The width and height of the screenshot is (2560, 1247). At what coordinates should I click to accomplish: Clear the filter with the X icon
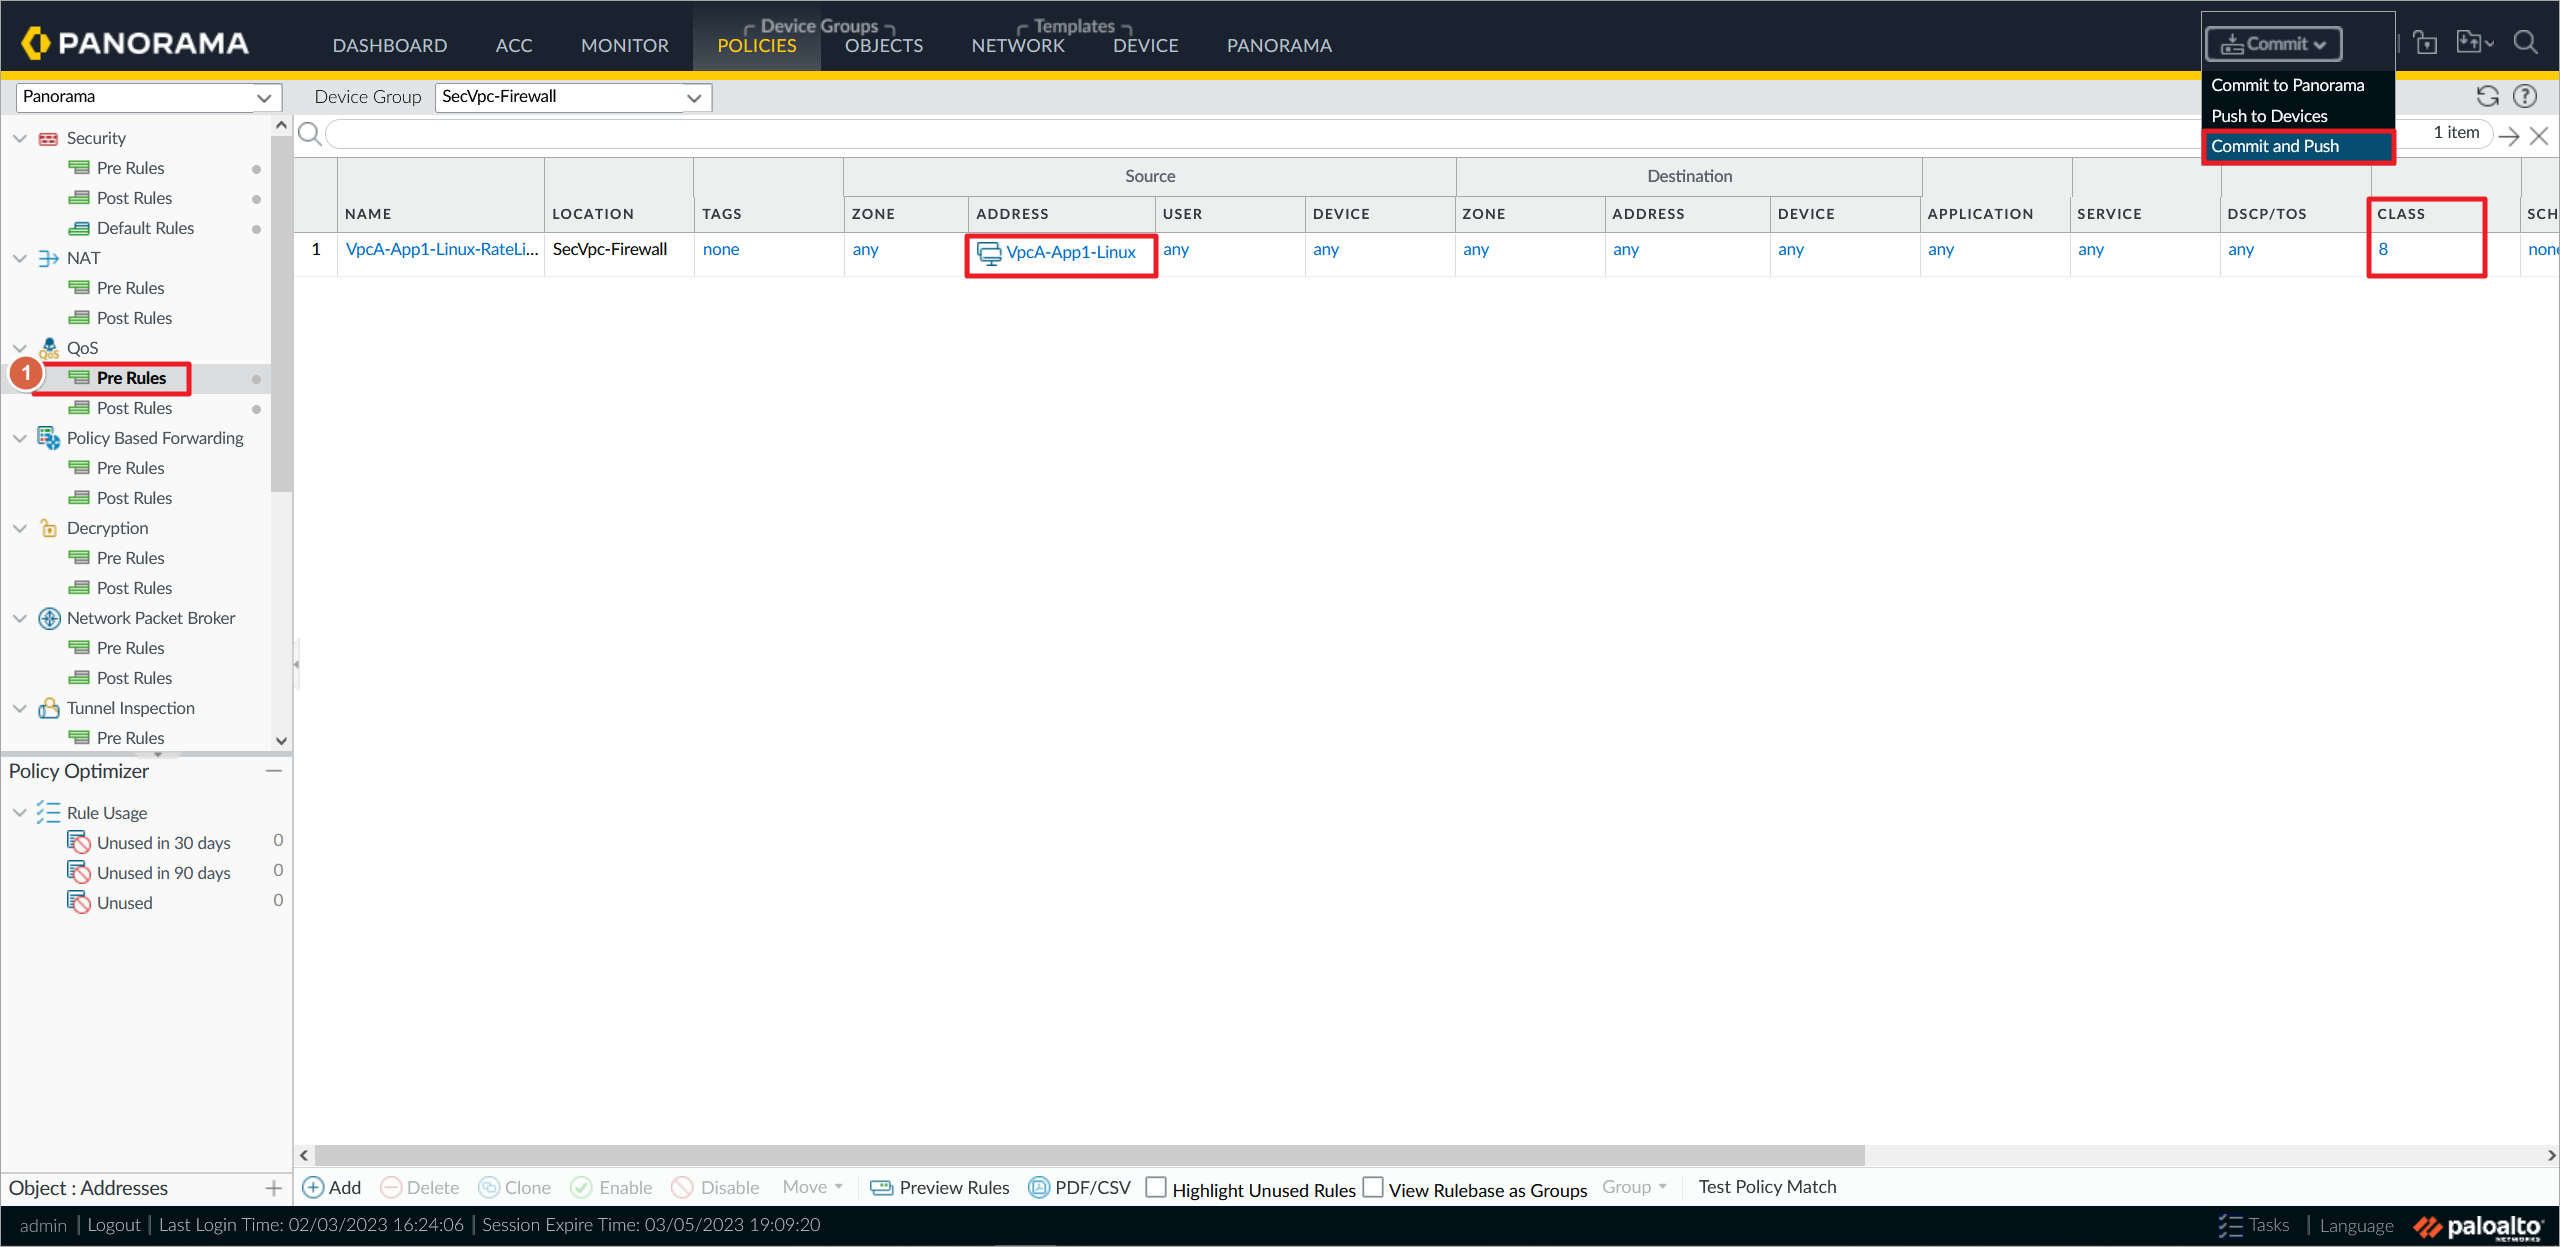[2539, 136]
